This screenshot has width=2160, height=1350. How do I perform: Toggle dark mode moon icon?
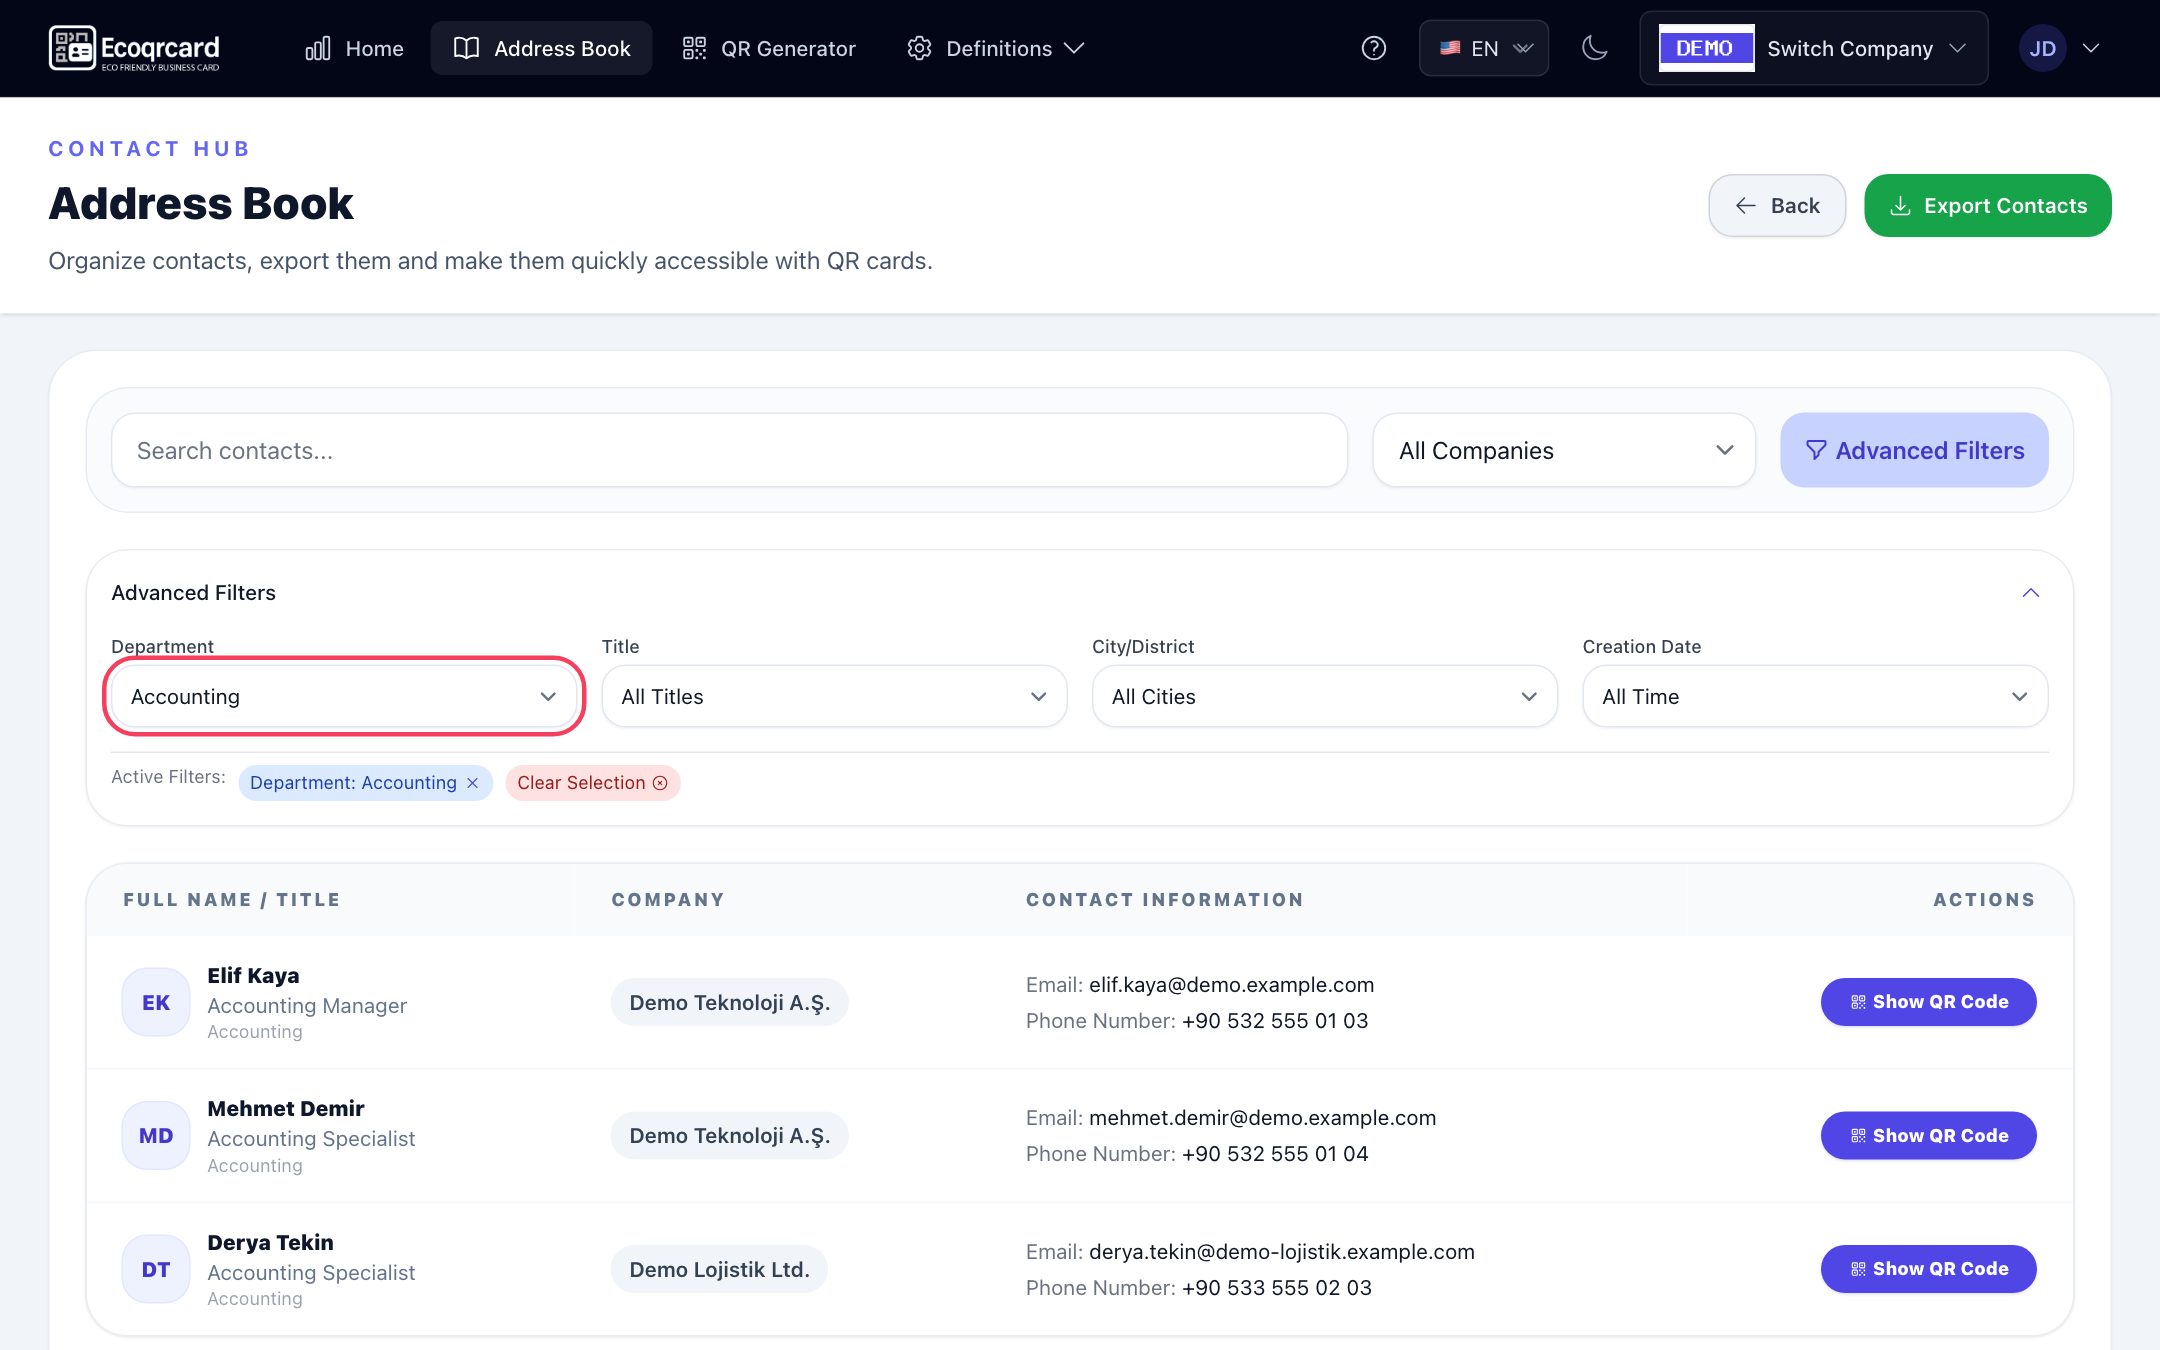coord(1595,48)
